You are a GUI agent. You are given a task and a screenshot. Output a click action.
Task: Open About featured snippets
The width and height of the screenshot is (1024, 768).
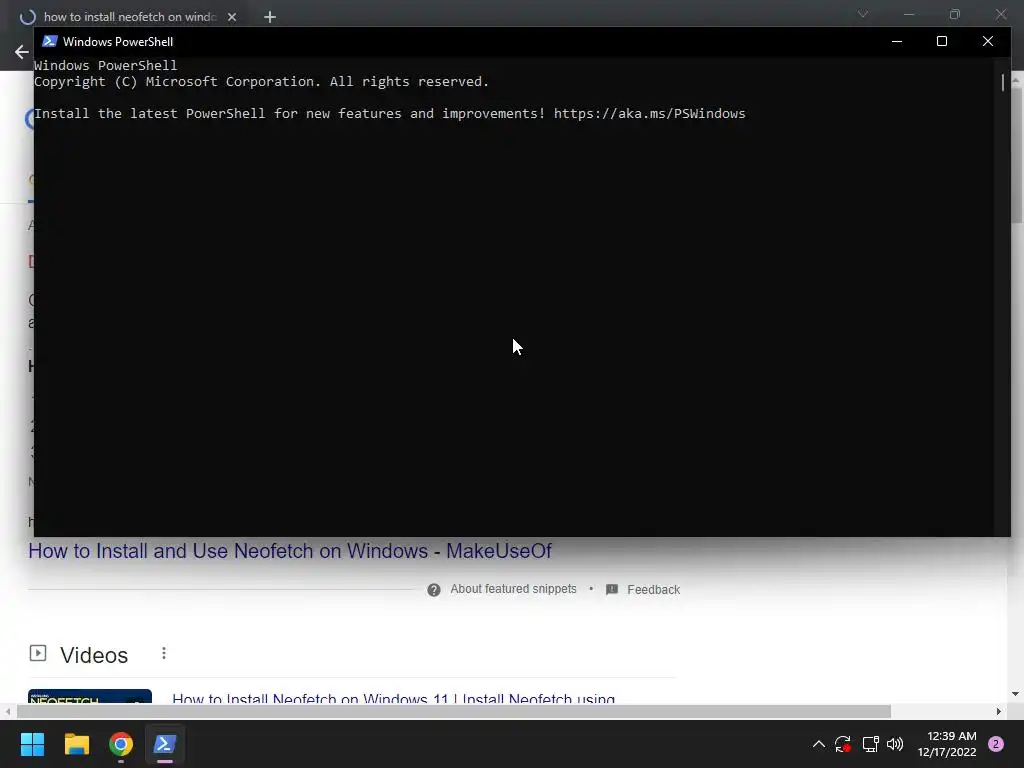coord(513,589)
